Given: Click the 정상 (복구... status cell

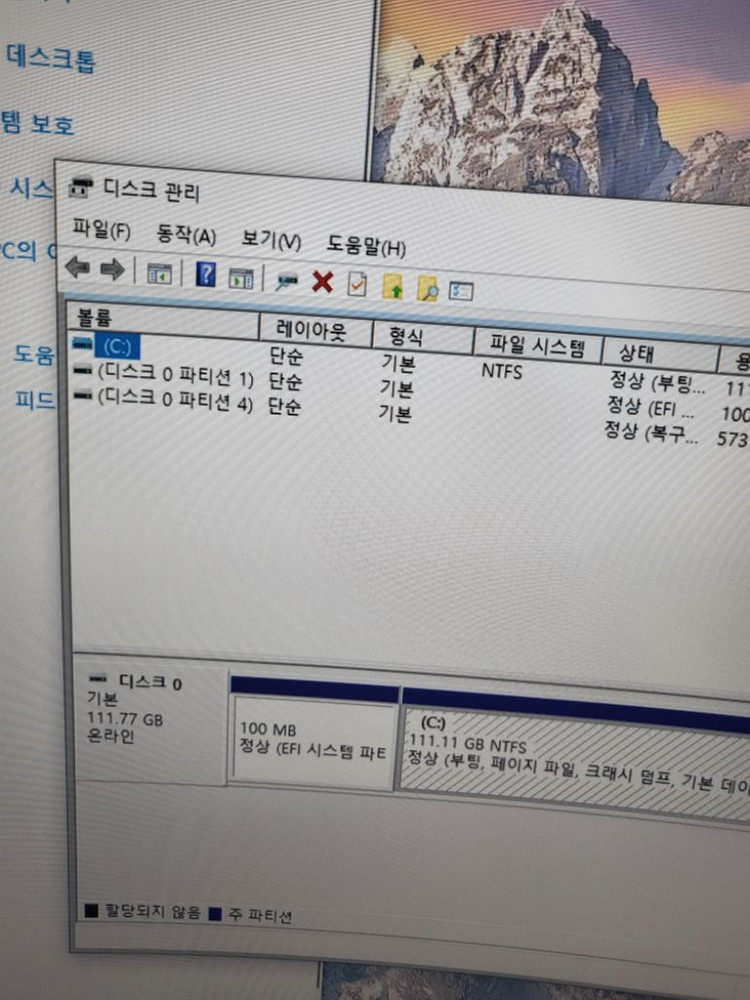Looking at the screenshot, I should pyautogui.click(x=651, y=432).
